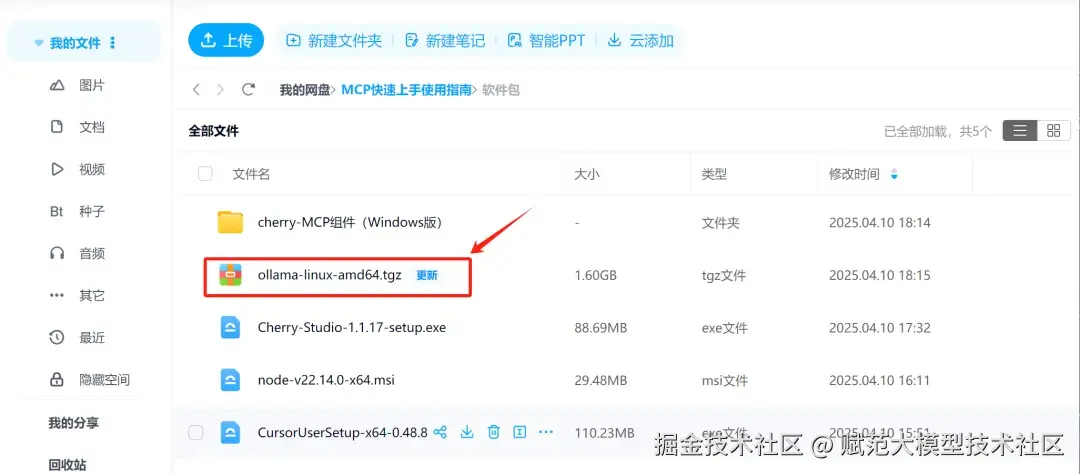Click date 2025.04.10 17:32
The width and height of the screenshot is (1080, 474).
point(880,328)
